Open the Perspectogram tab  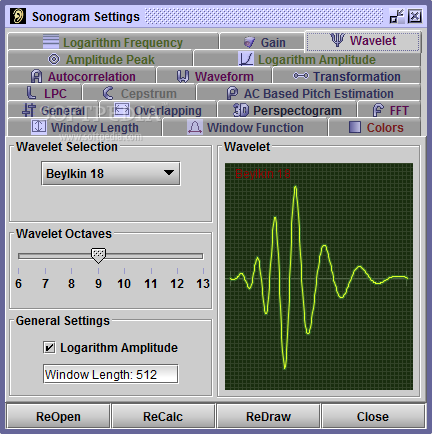[287, 110]
